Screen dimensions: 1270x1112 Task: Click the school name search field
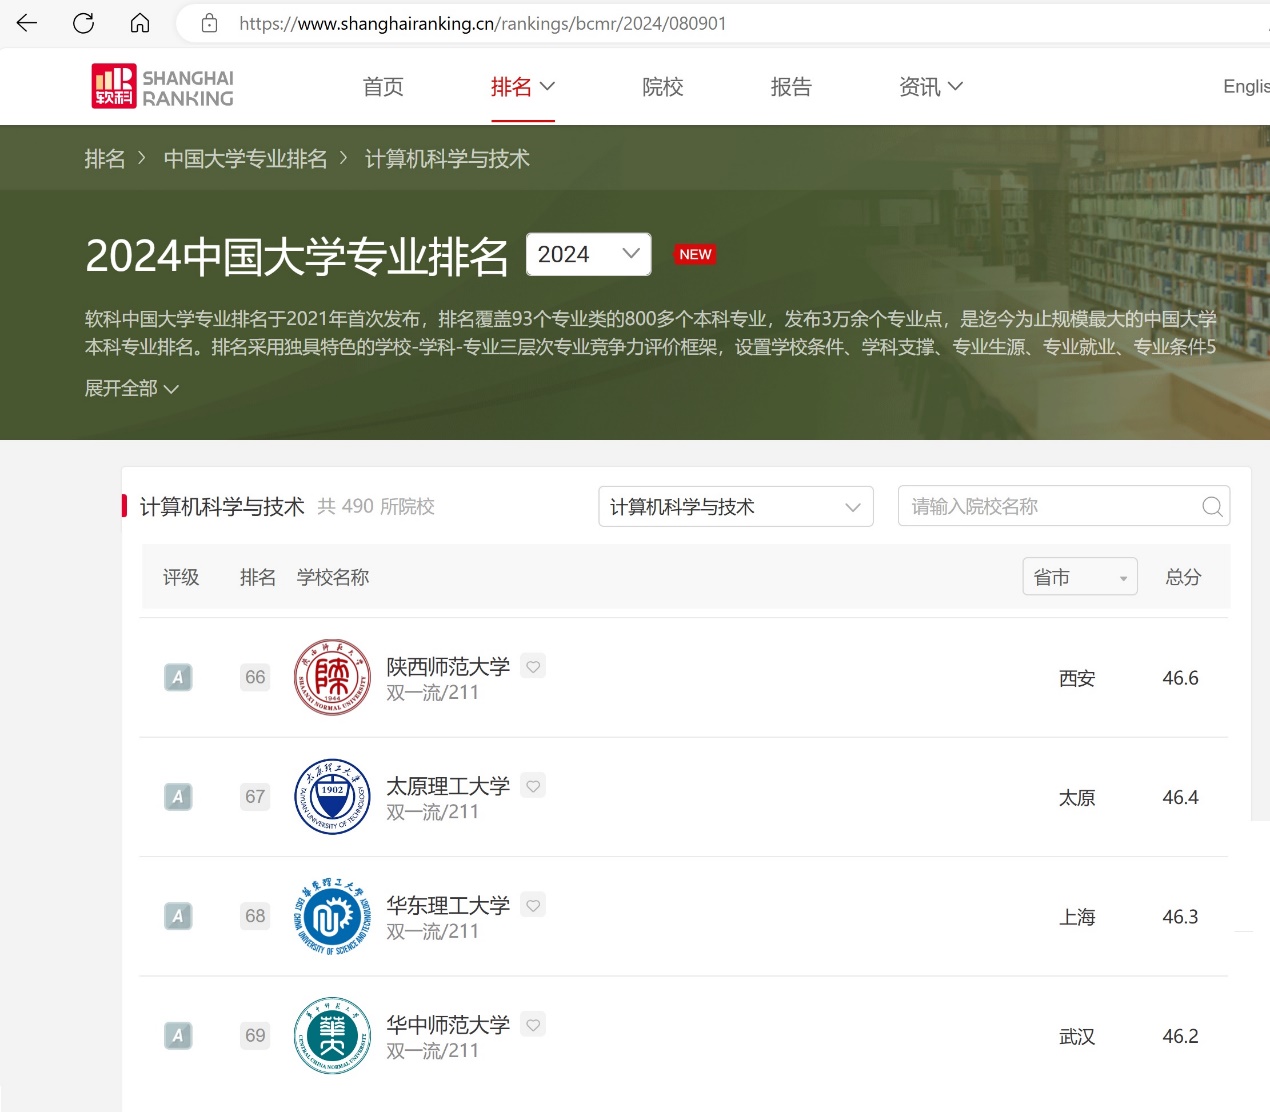(x=1050, y=507)
